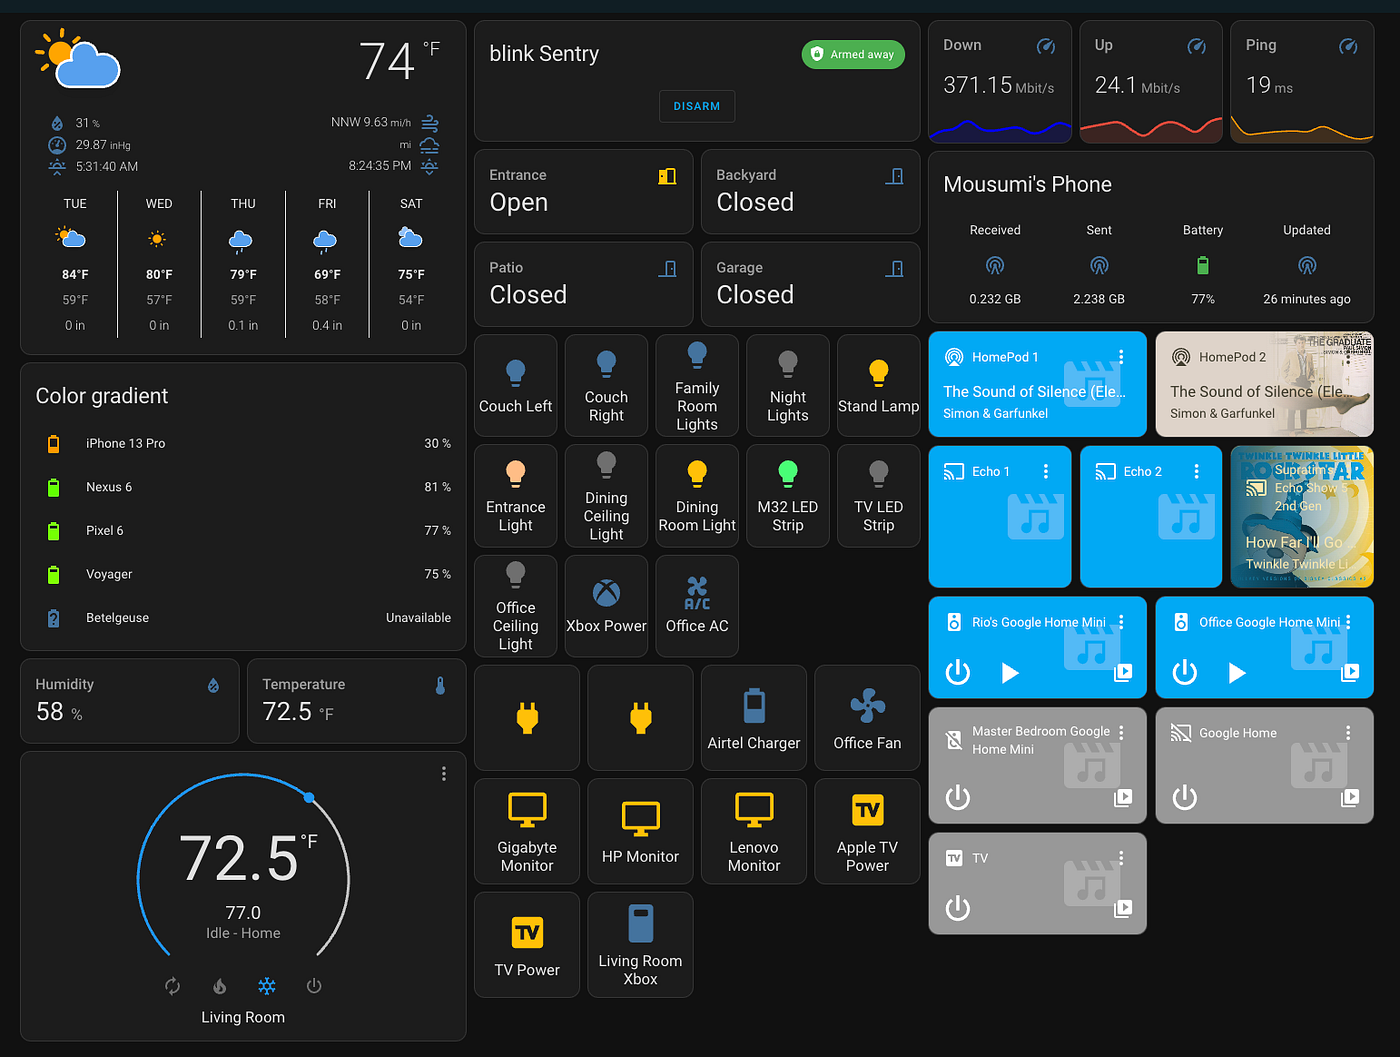Open the HomePod 1 three-dot menu
The width and height of the screenshot is (1400, 1057).
1121,357
